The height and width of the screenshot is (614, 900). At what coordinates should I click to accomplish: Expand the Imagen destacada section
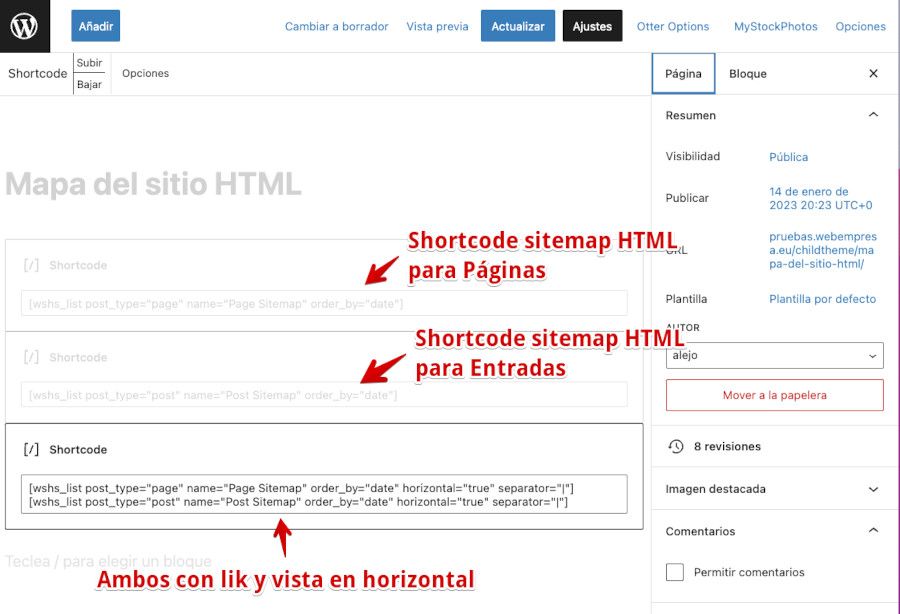(x=775, y=489)
